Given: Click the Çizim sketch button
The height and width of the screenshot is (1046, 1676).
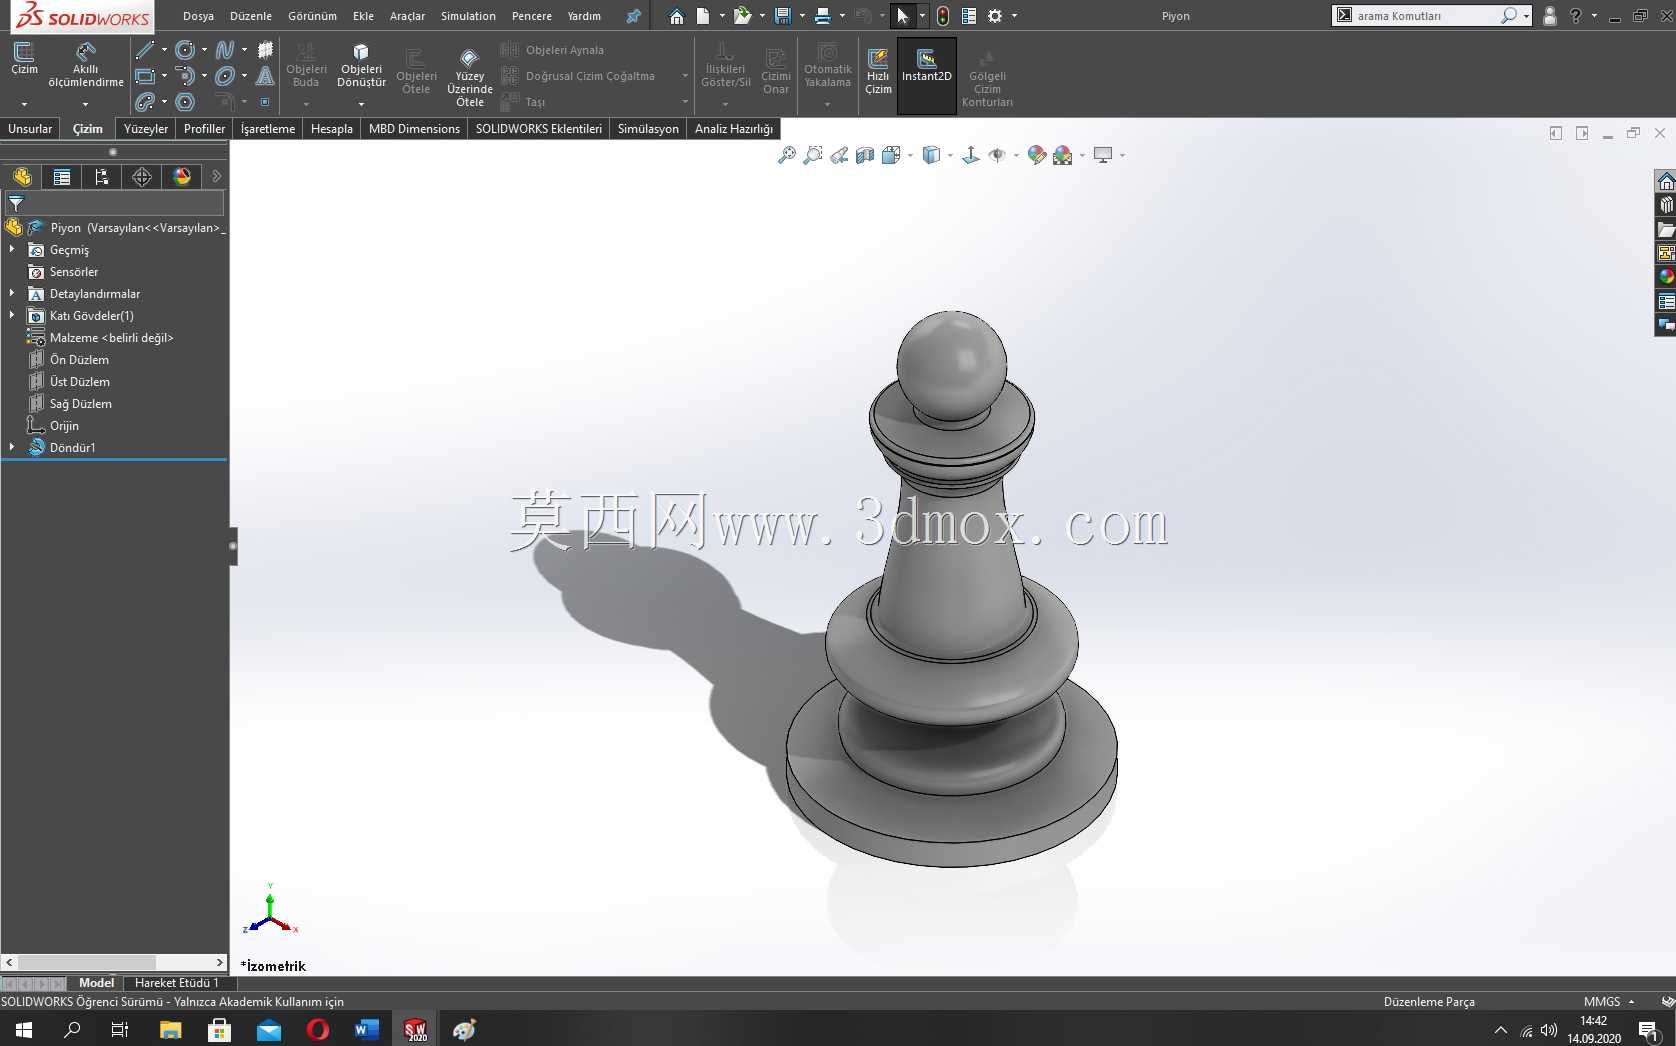Looking at the screenshot, I should point(24,60).
